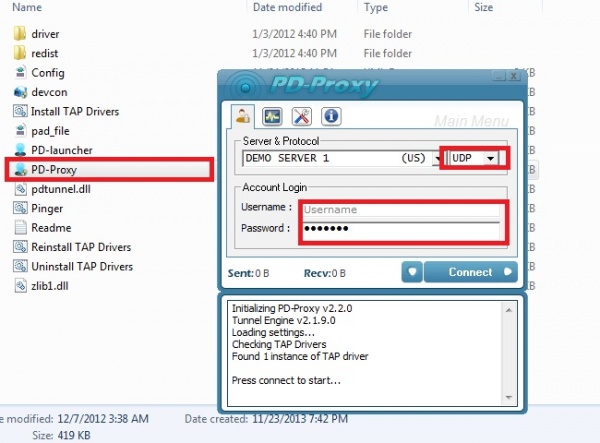The image size is (600, 443).
Task: Select the Readme document icon
Action: click(x=20, y=228)
